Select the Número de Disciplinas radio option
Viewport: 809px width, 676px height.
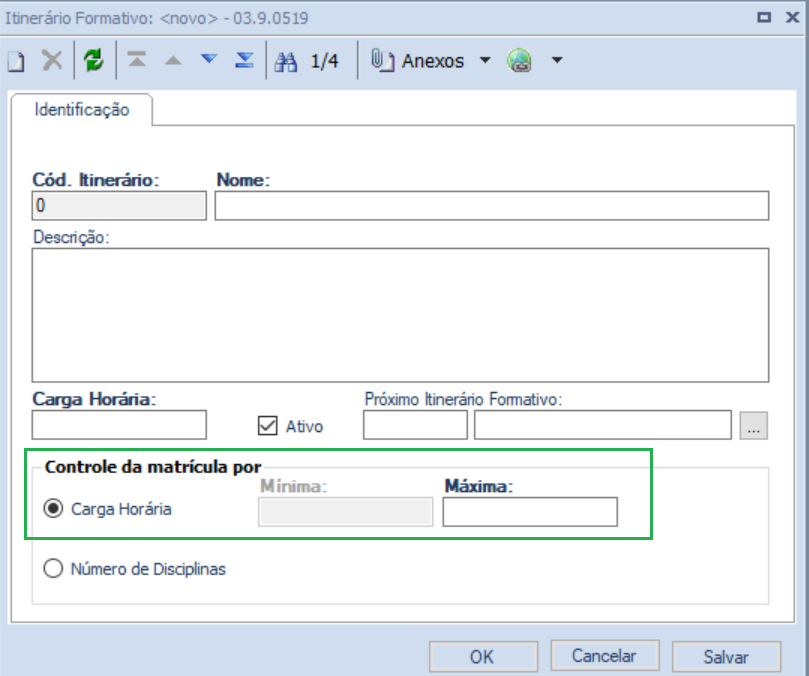(x=53, y=569)
